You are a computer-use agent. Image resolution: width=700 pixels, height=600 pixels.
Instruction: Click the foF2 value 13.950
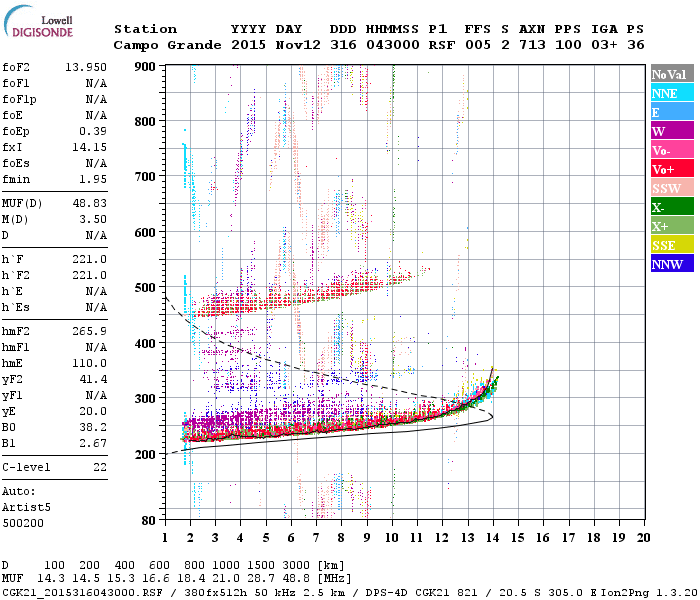[x=86, y=67]
